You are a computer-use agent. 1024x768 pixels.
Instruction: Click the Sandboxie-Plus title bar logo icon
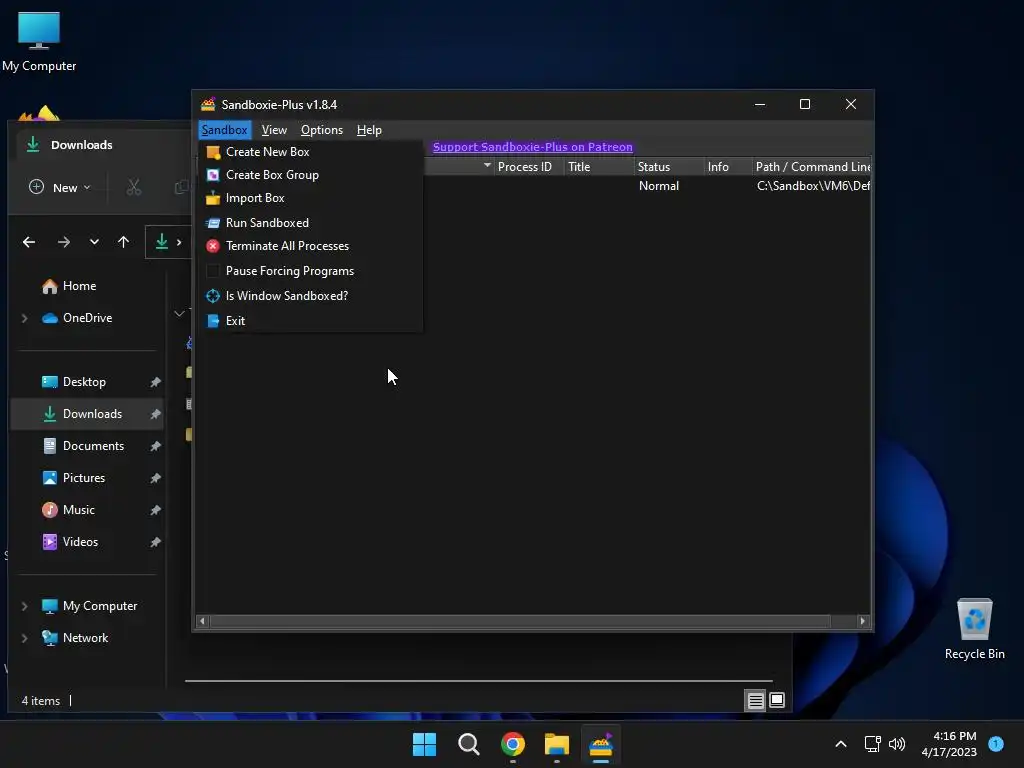point(208,104)
